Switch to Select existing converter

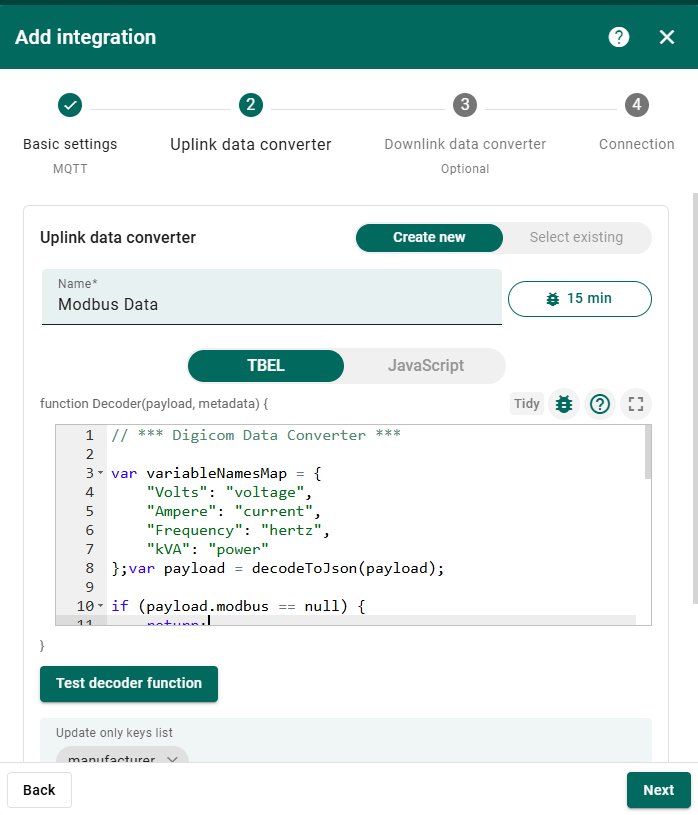pos(576,237)
